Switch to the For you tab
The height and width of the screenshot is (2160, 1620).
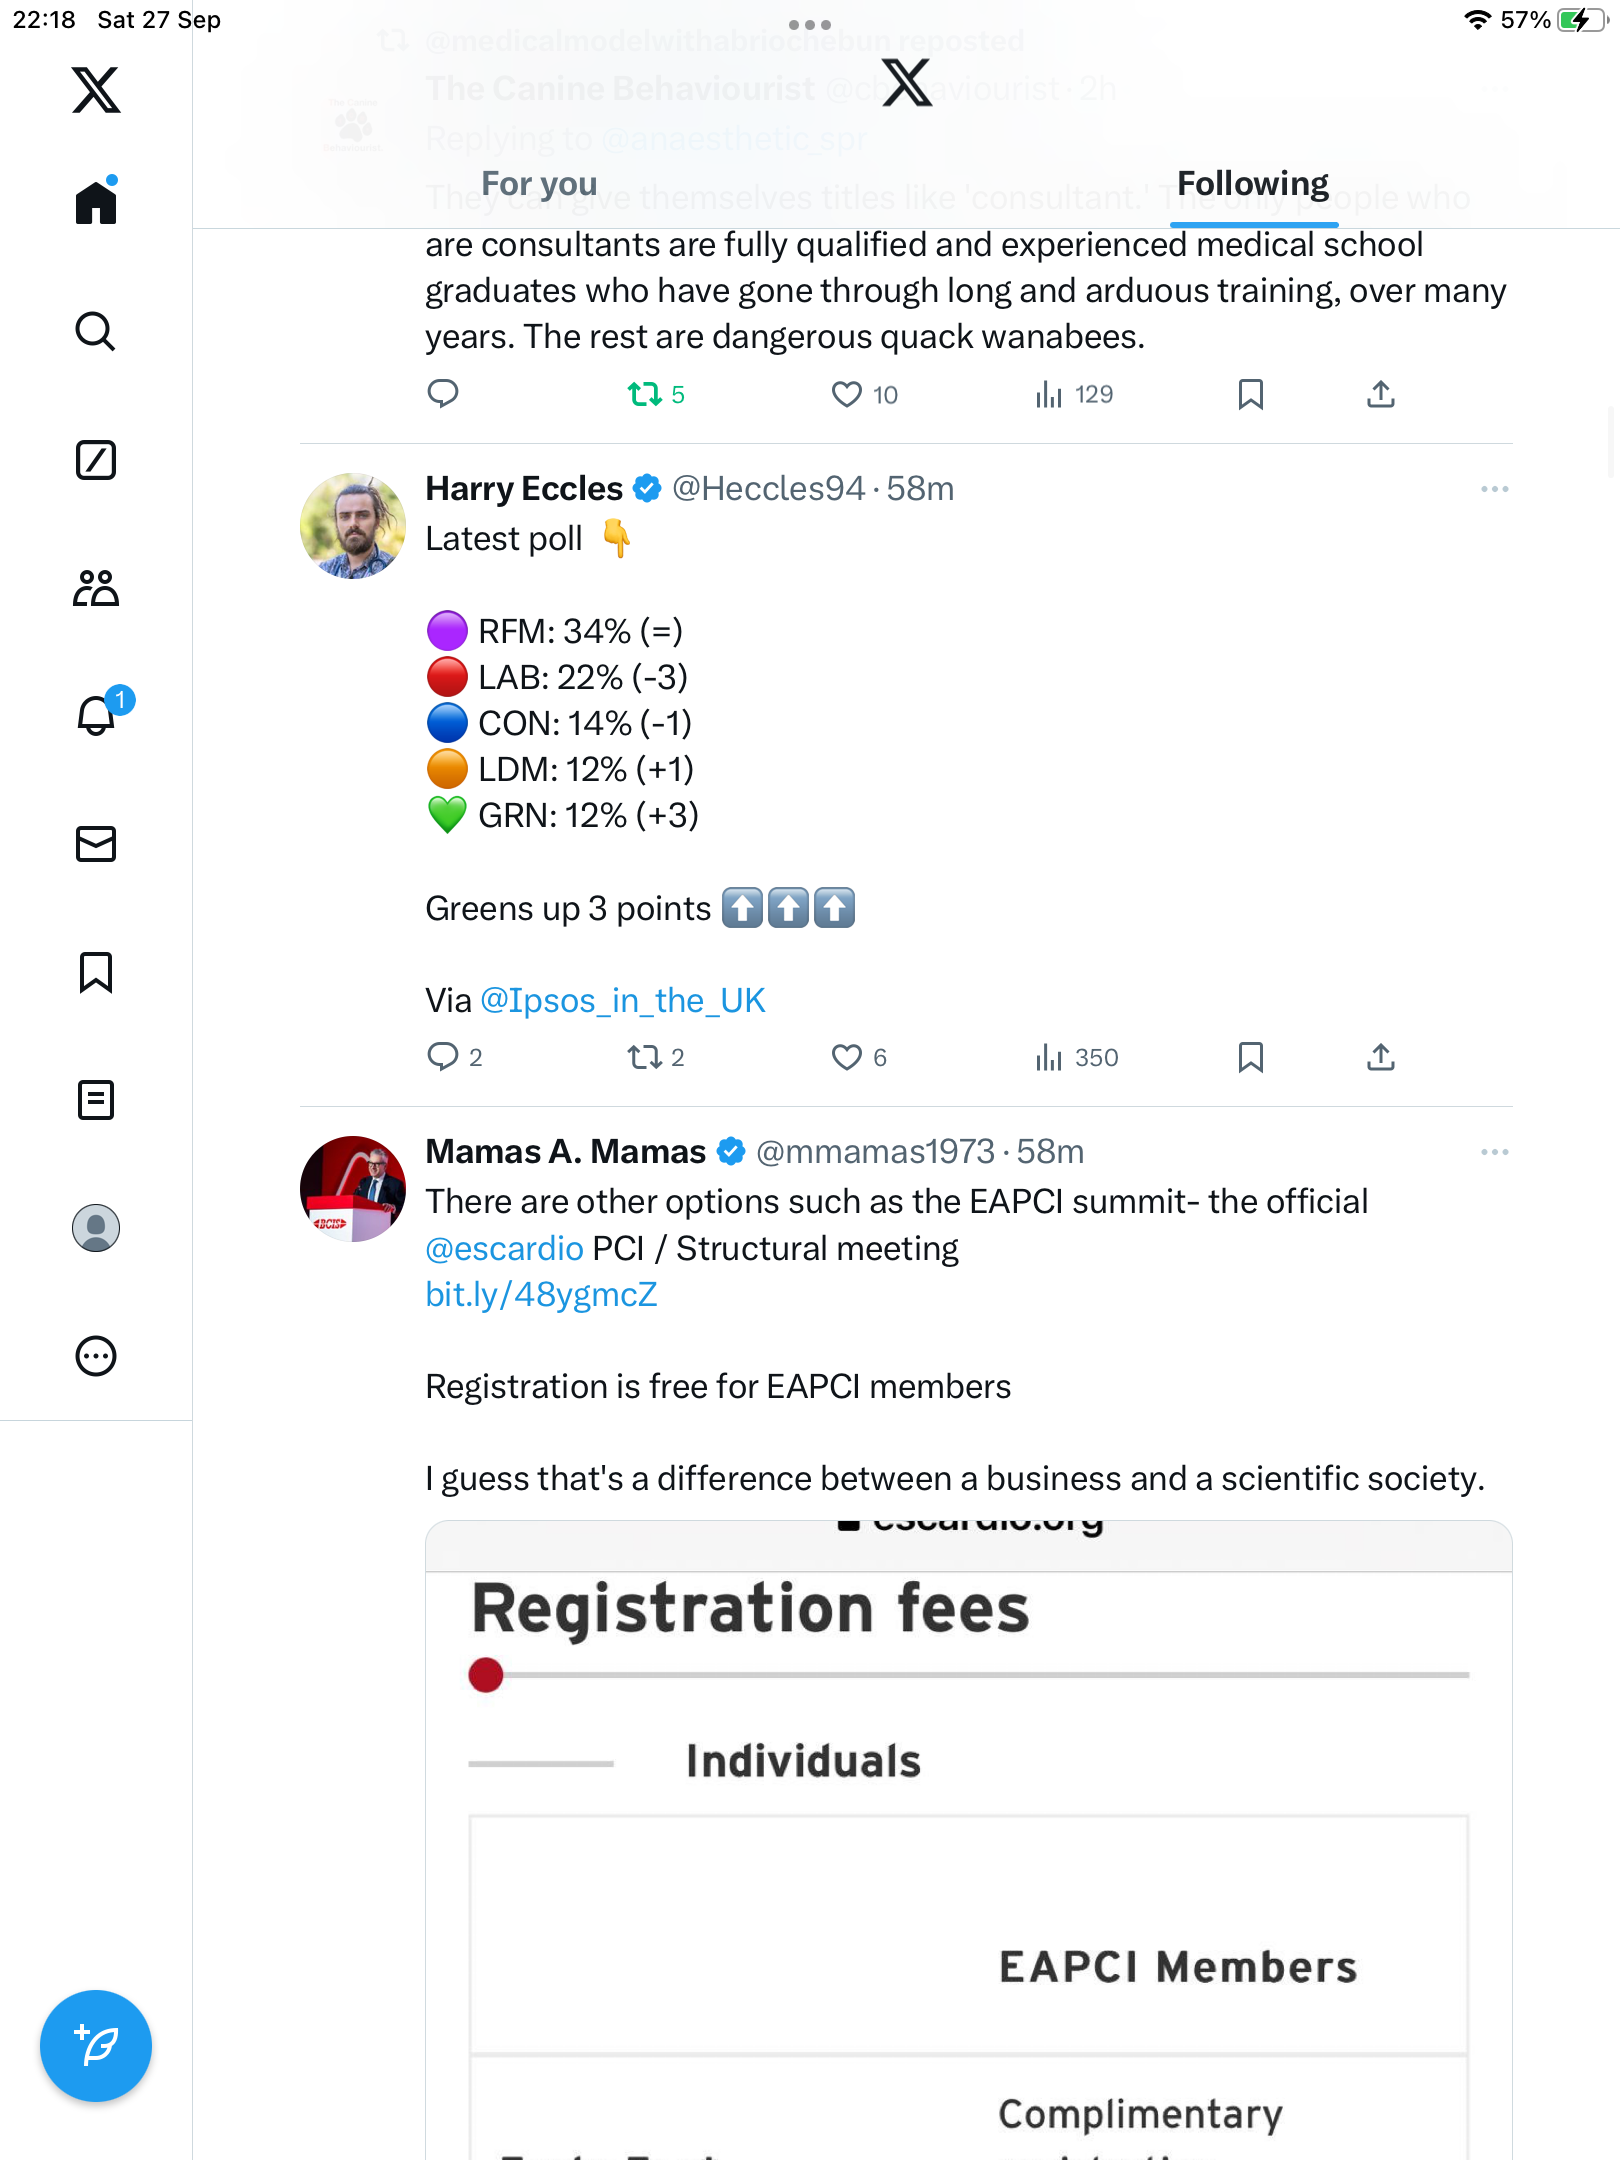tap(539, 184)
